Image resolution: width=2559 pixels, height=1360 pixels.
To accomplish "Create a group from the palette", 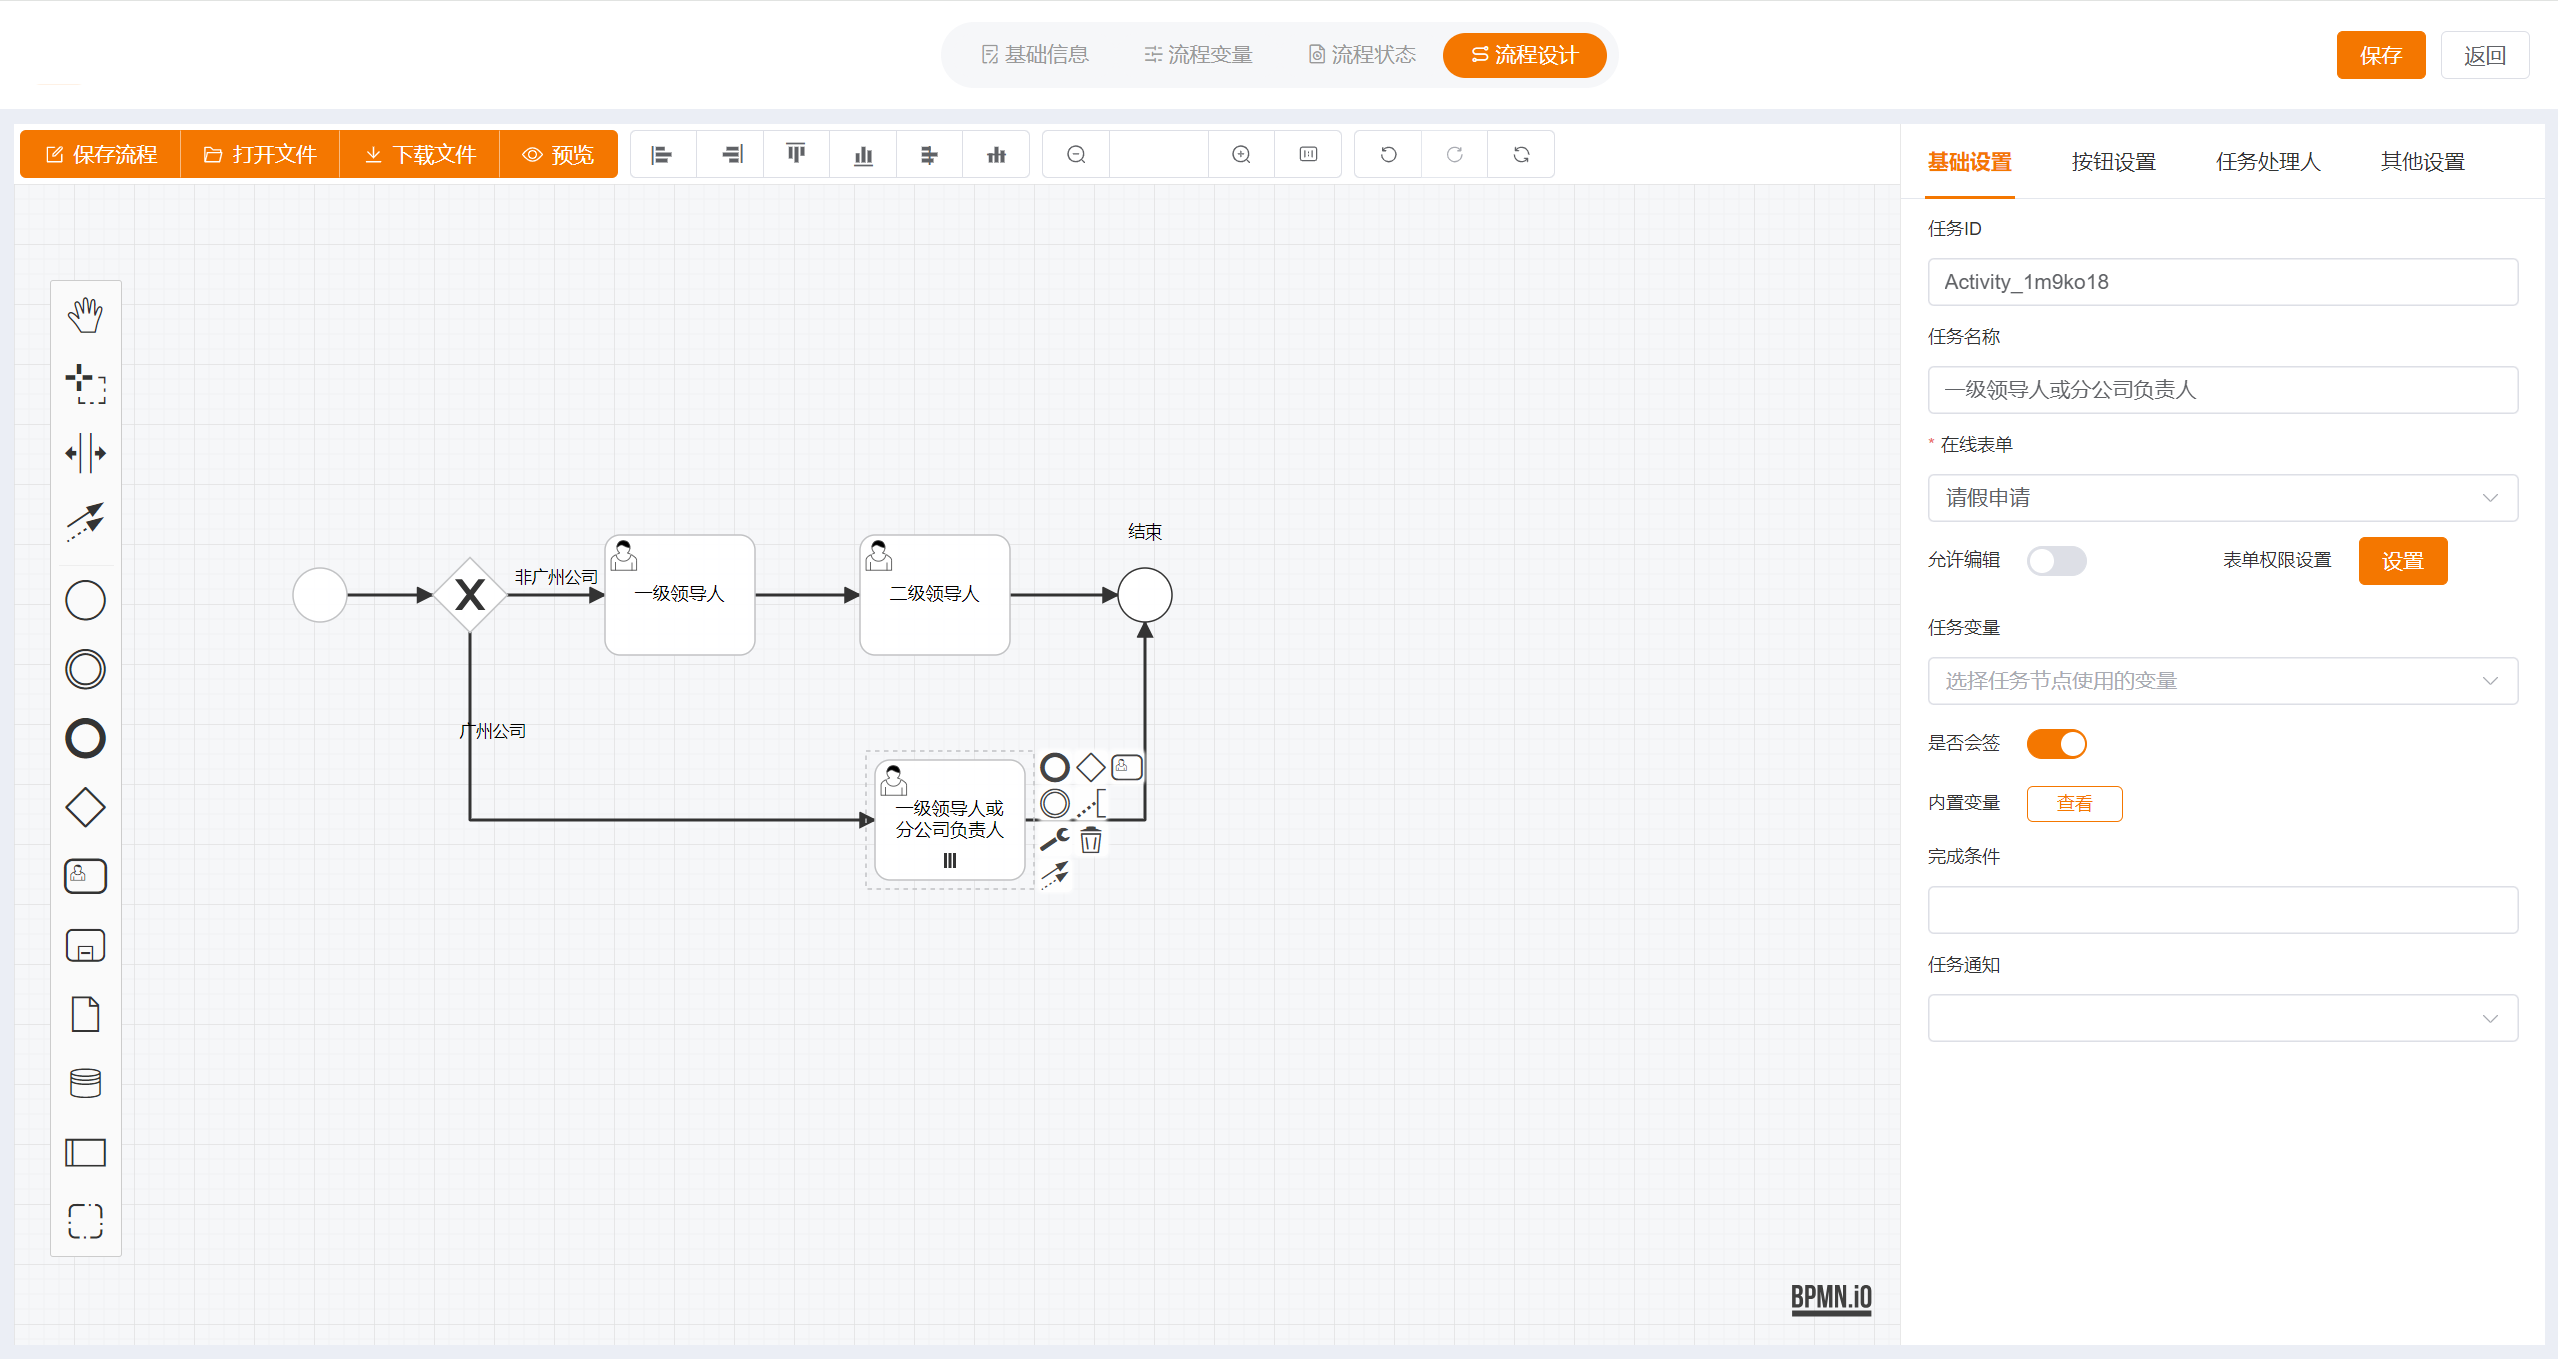I will (x=85, y=1221).
